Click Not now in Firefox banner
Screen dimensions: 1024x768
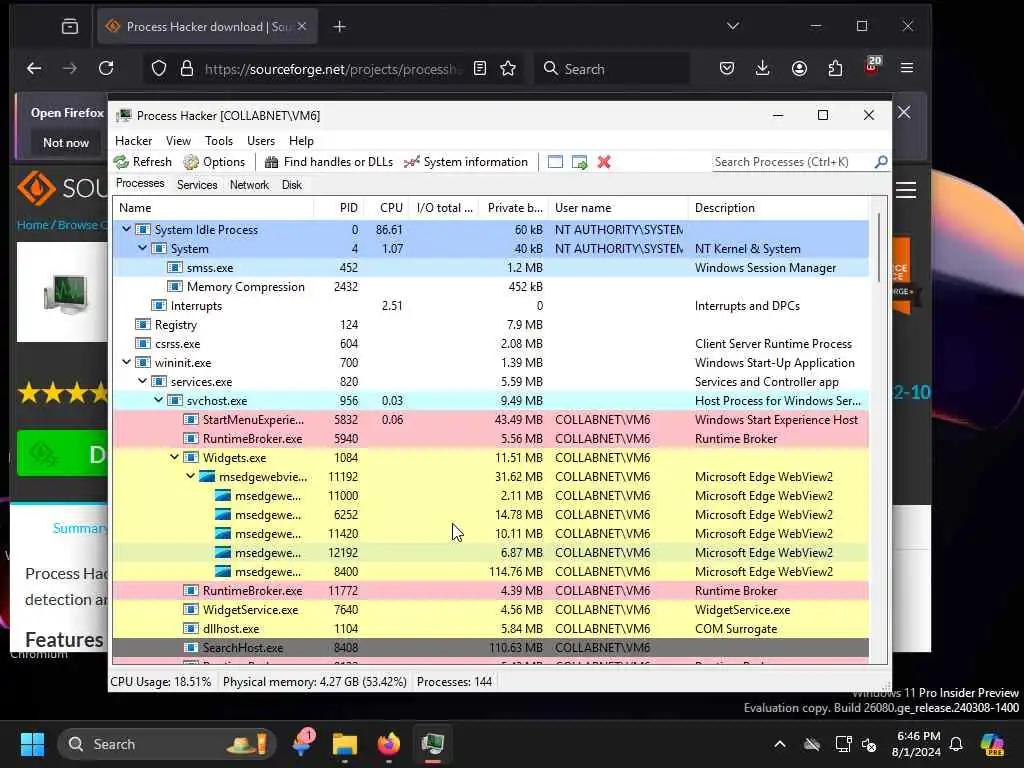pyautogui.click(x=65, y=142)
